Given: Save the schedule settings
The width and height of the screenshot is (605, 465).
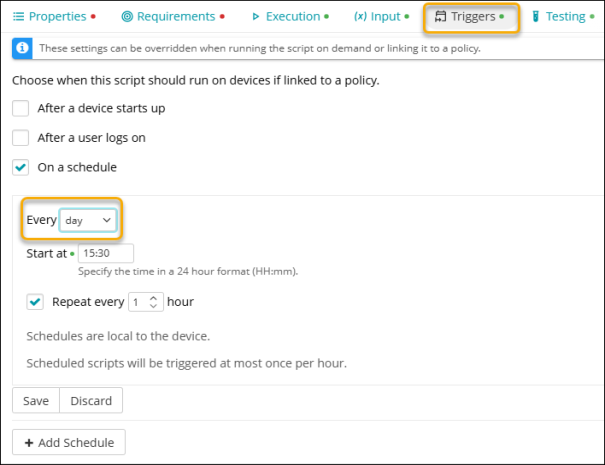Looking at the screenshot, I should (35, 401).
